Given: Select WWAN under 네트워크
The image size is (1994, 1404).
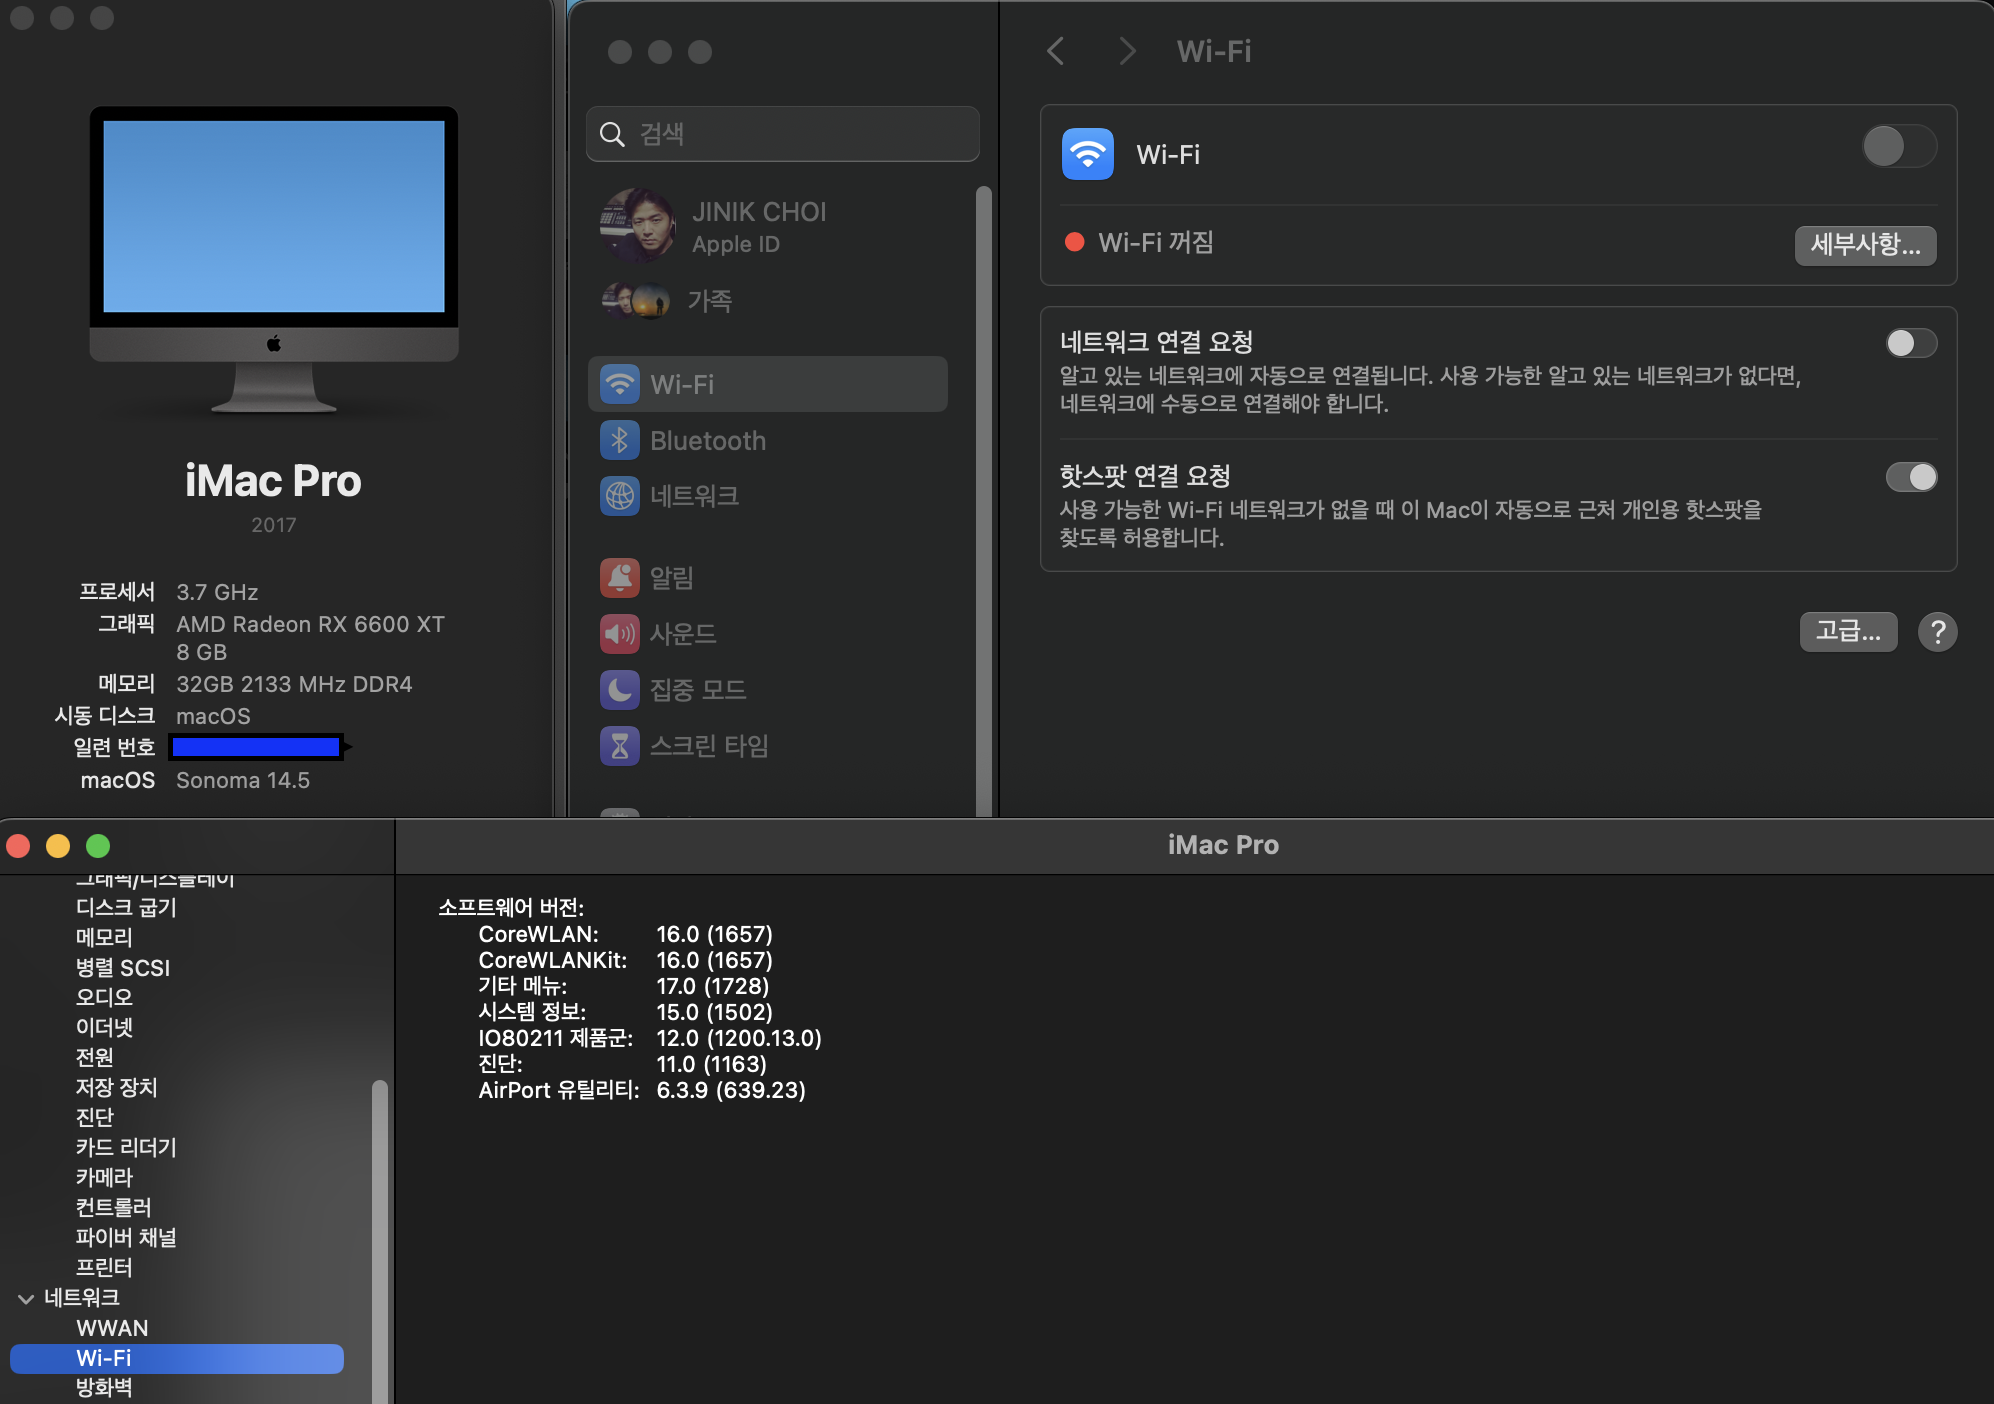Looking at the screenshot, I should 112,1328.
